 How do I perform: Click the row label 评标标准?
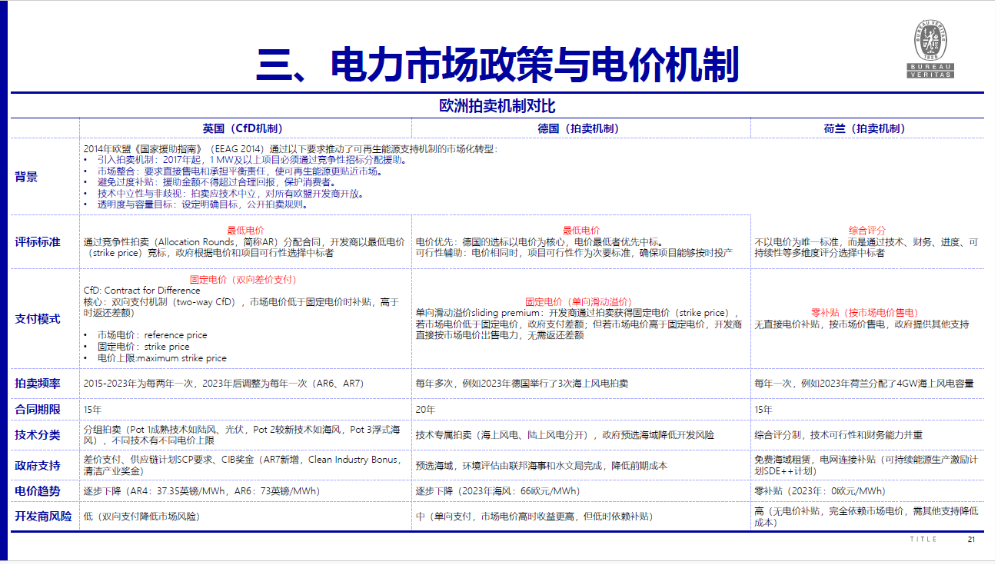coord(37,242)
